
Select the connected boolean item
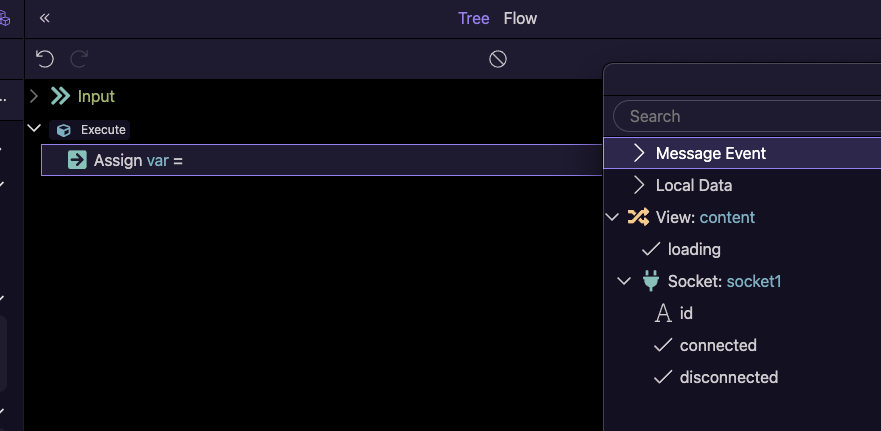pyautogui.click(x=717, y=345)
